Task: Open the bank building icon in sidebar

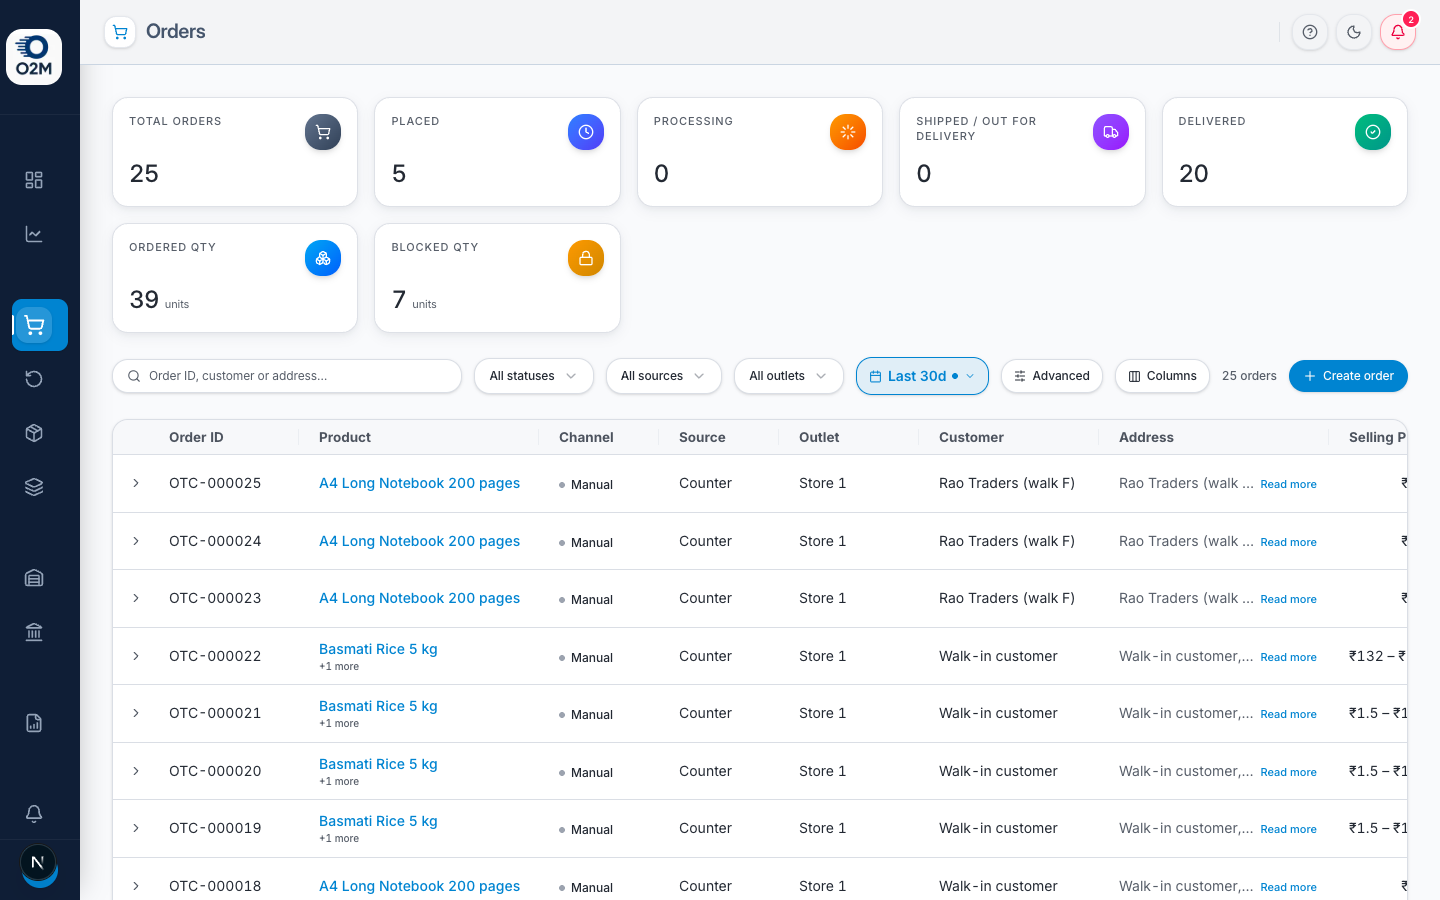Action: point(34,632)
